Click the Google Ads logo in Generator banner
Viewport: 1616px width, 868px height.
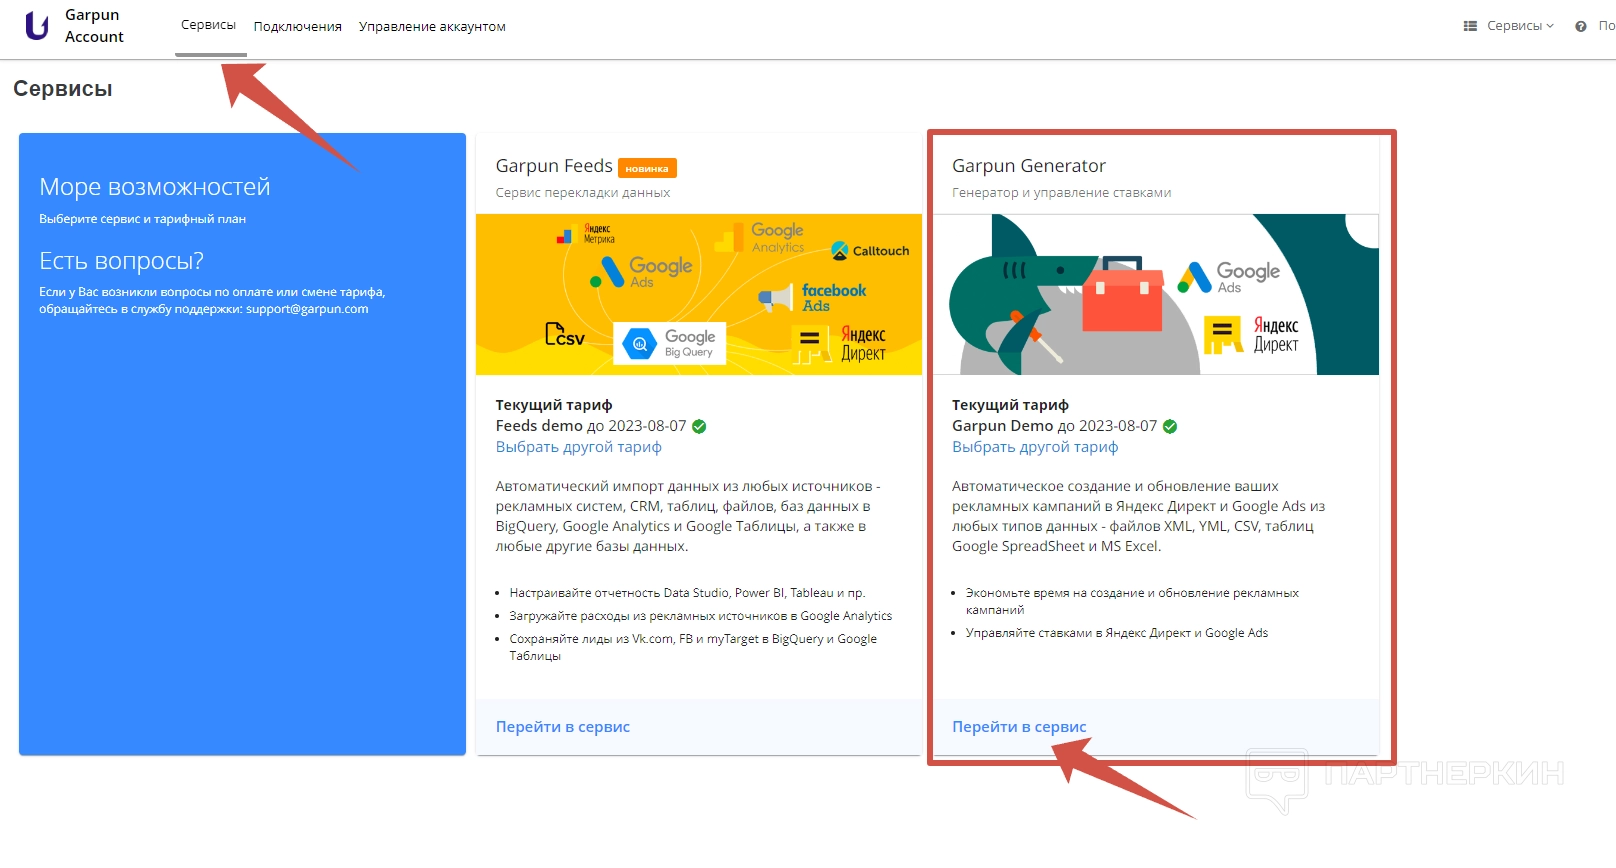(x=1228, y=277)
